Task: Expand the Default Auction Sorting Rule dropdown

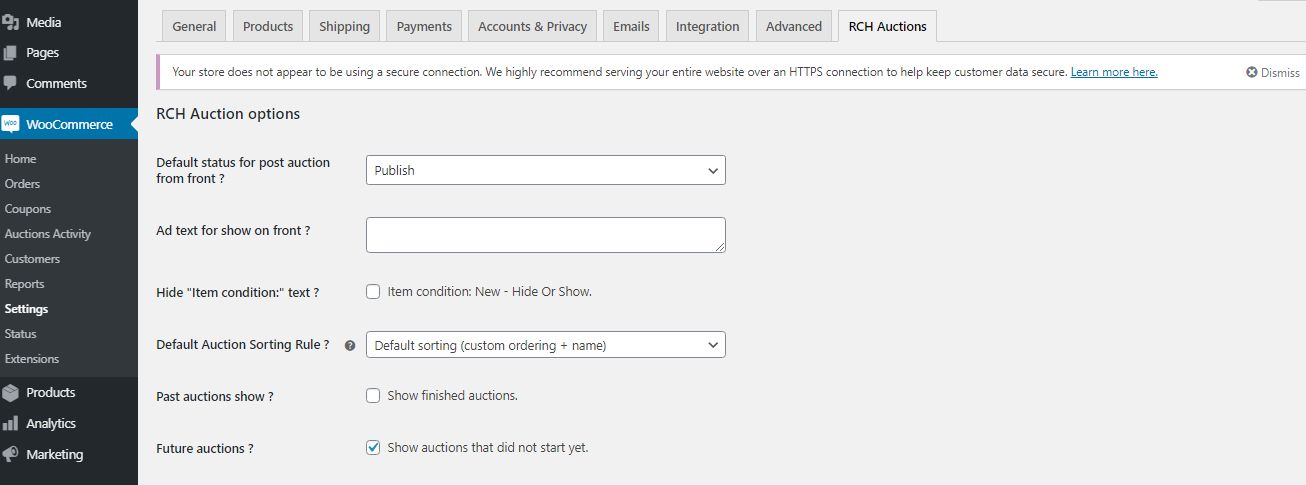Action: 545,345
